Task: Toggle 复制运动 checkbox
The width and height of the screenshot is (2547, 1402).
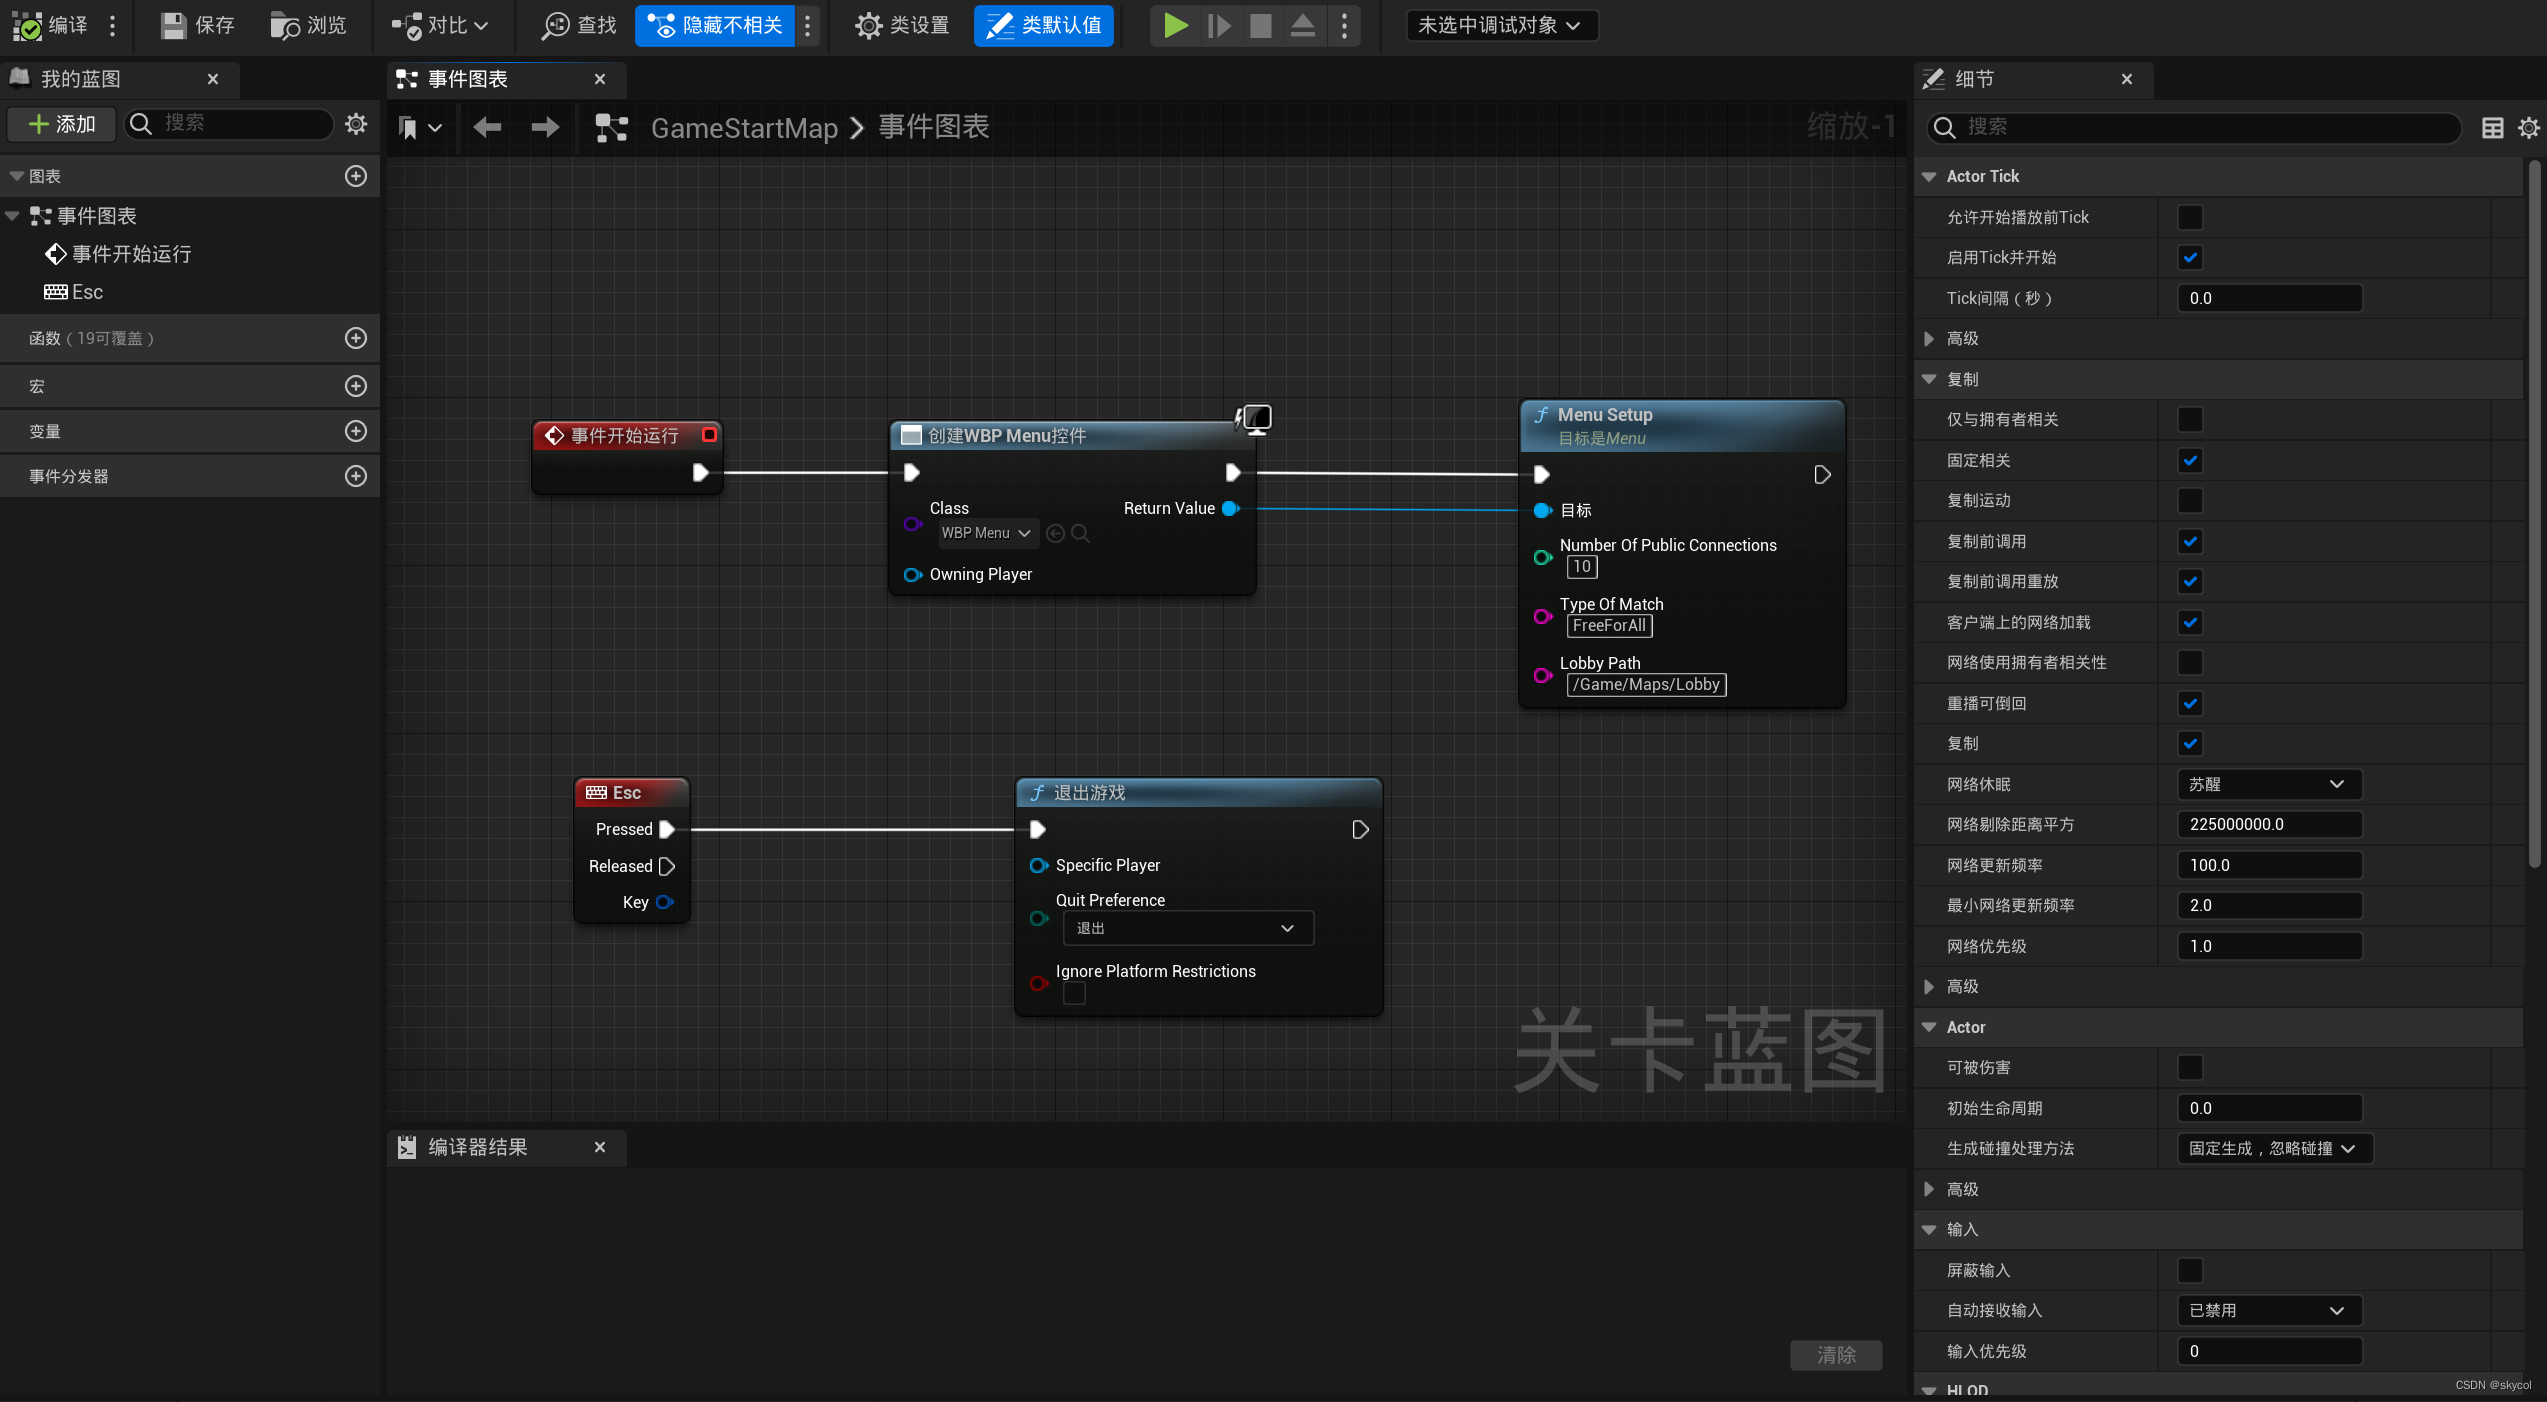Action: [x=2190, y=500]
